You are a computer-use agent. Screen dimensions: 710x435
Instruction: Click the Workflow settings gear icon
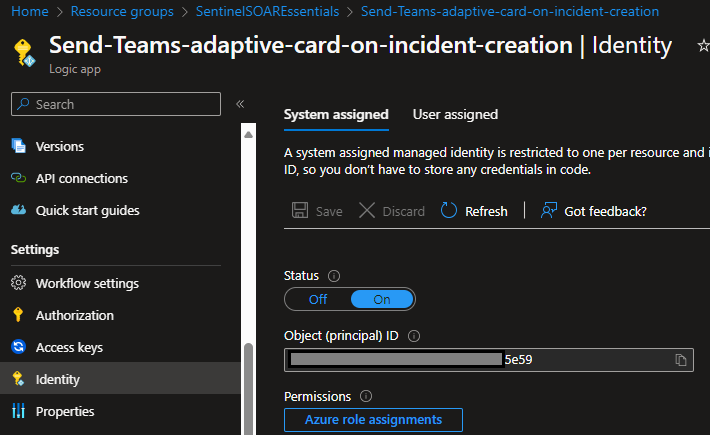point(19,283)
